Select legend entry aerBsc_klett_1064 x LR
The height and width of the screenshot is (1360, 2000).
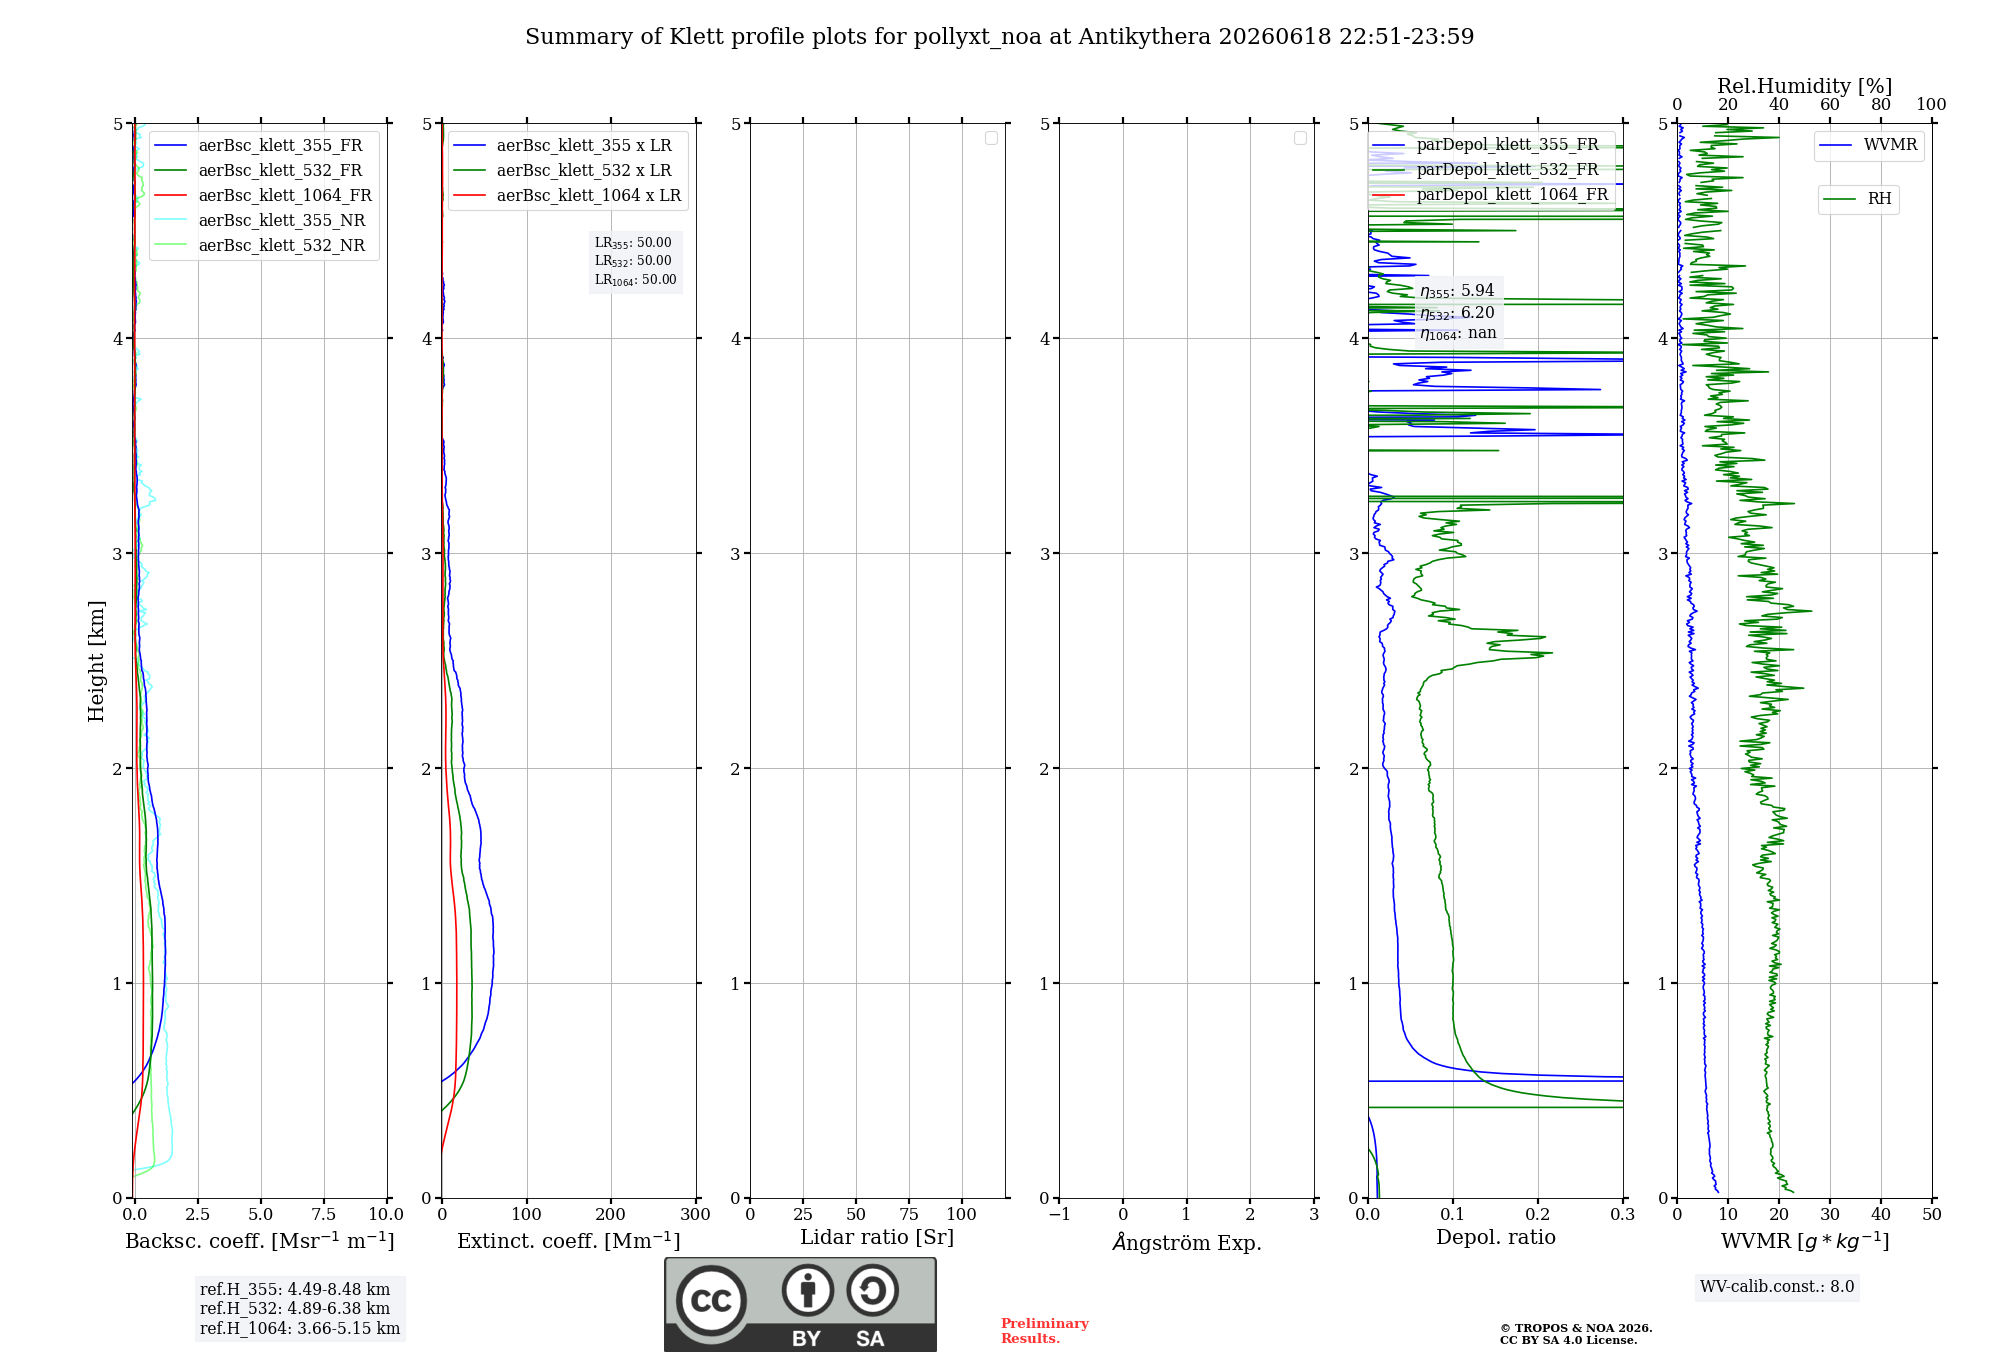click(x=567, y=196)
